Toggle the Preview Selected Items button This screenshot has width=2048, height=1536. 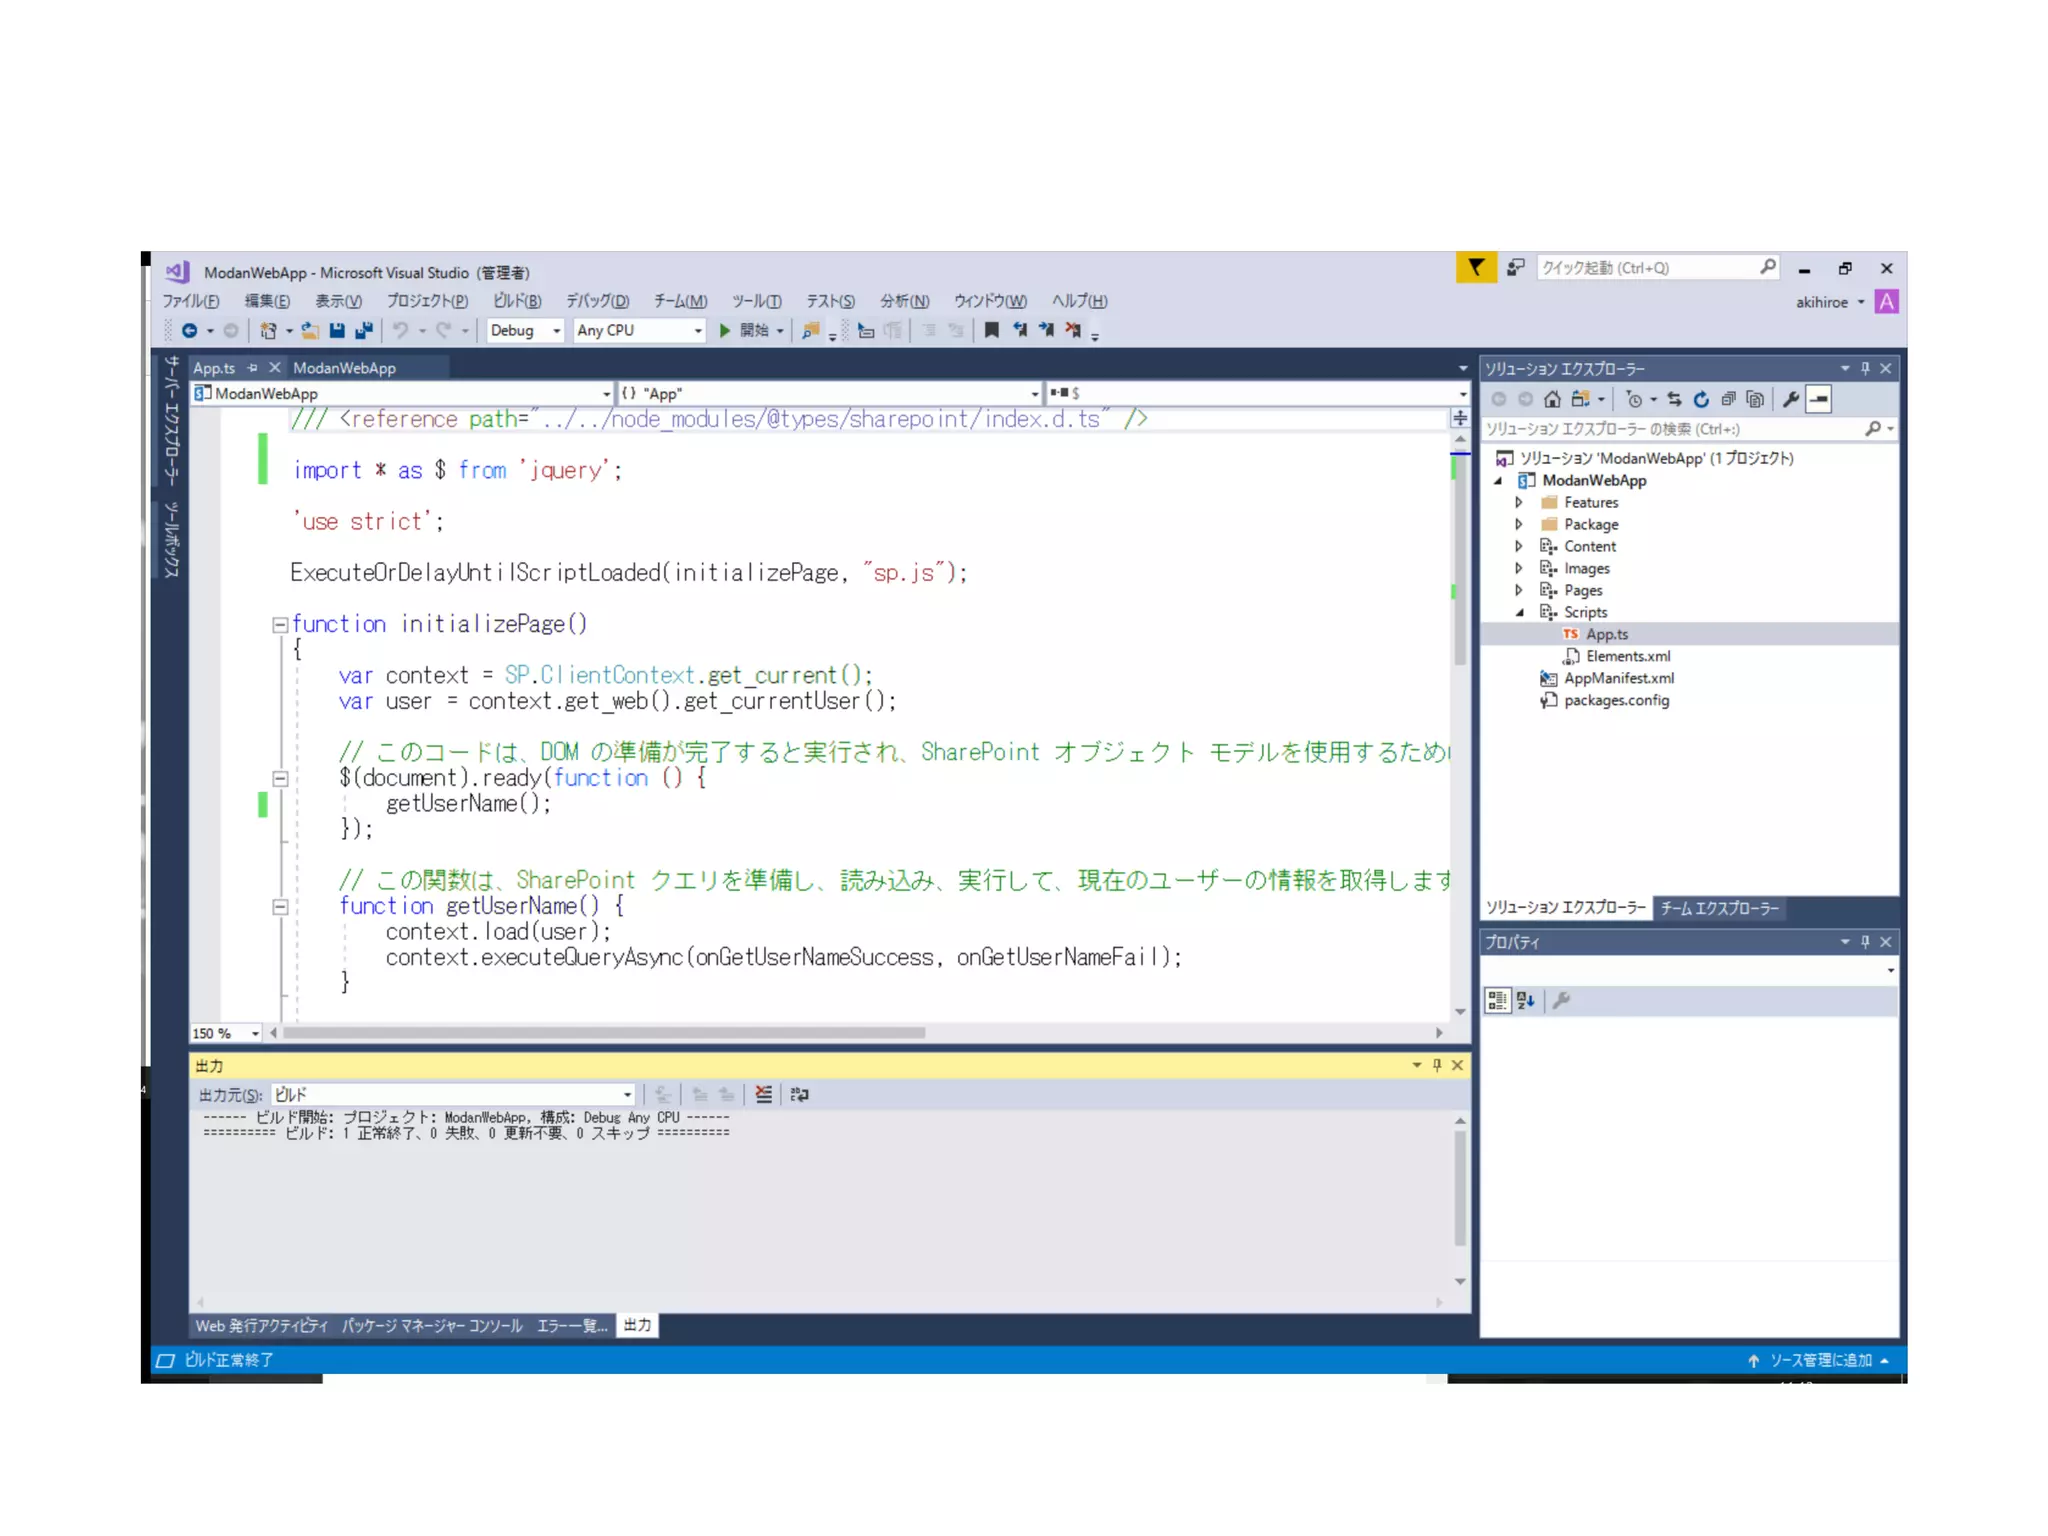coord(1819,400)
